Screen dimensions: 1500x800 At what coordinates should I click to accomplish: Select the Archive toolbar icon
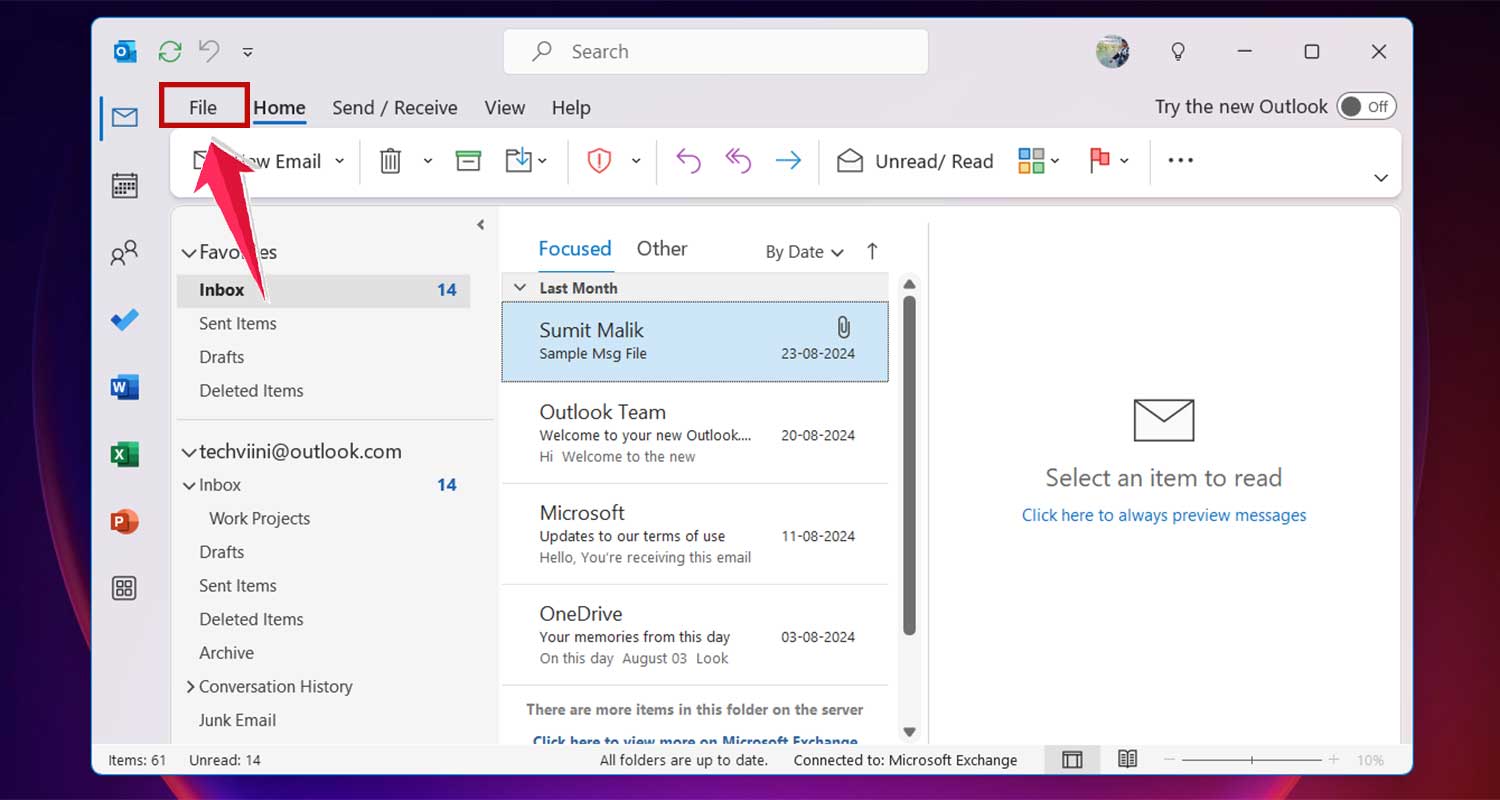point(467,160)
